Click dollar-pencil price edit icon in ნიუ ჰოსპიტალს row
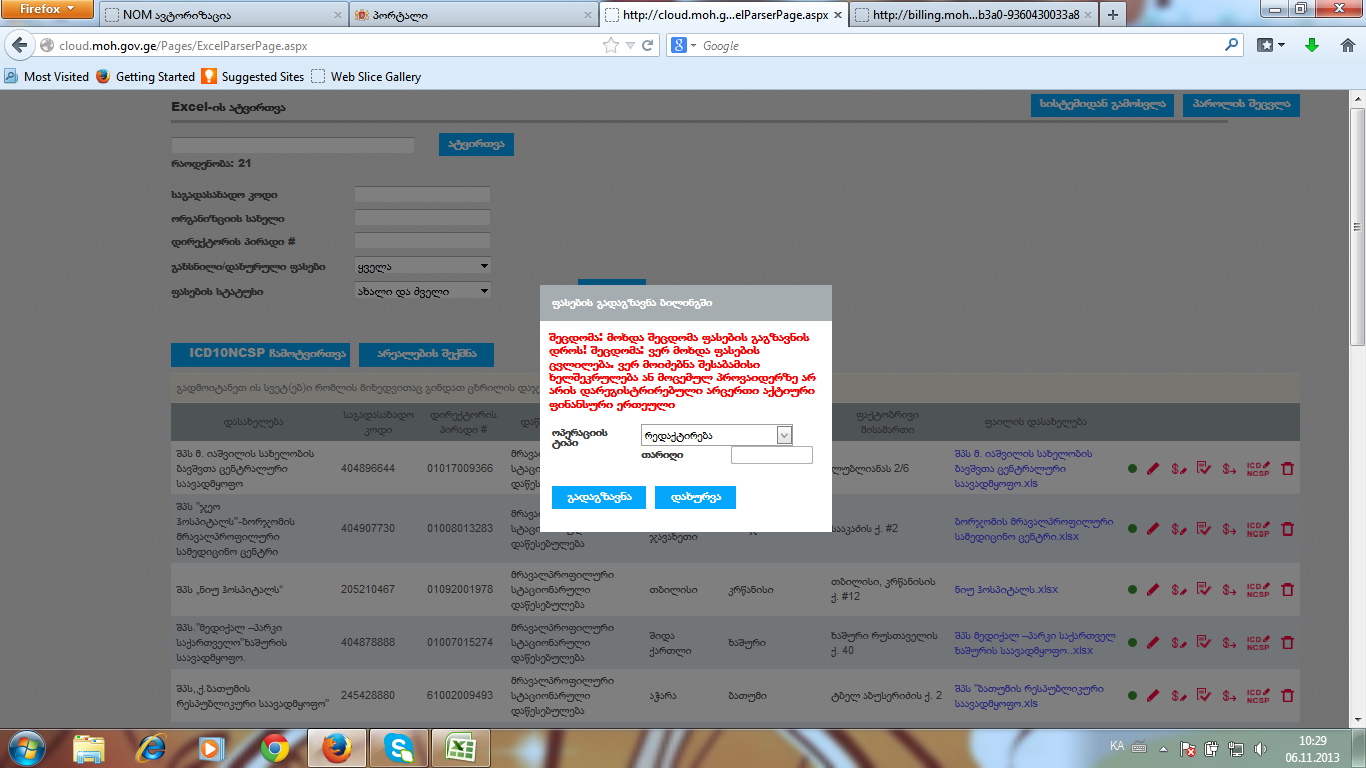Viewport: 1366px width, 768px height. pyautogui.click(x=1178, y=589)
